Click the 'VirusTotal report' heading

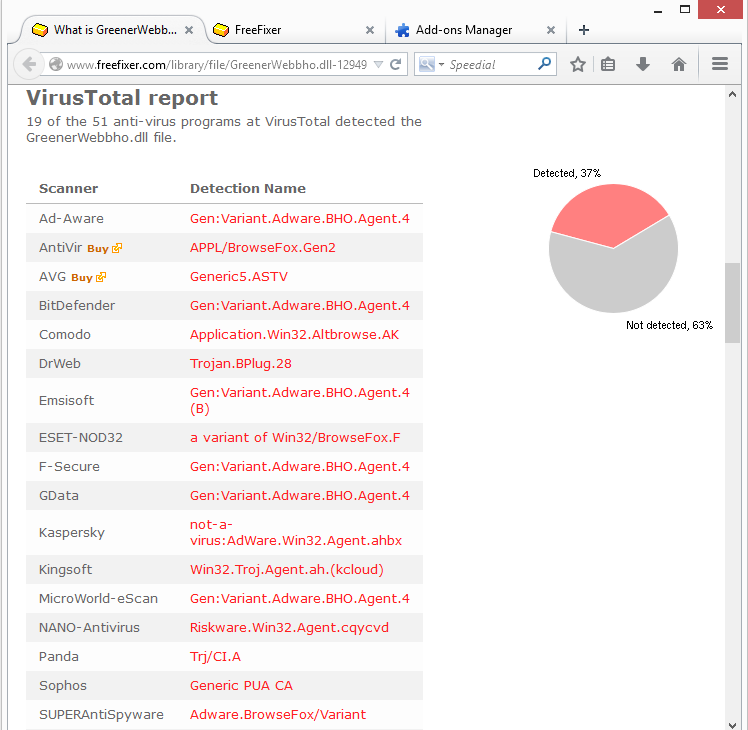click(122, 98)
